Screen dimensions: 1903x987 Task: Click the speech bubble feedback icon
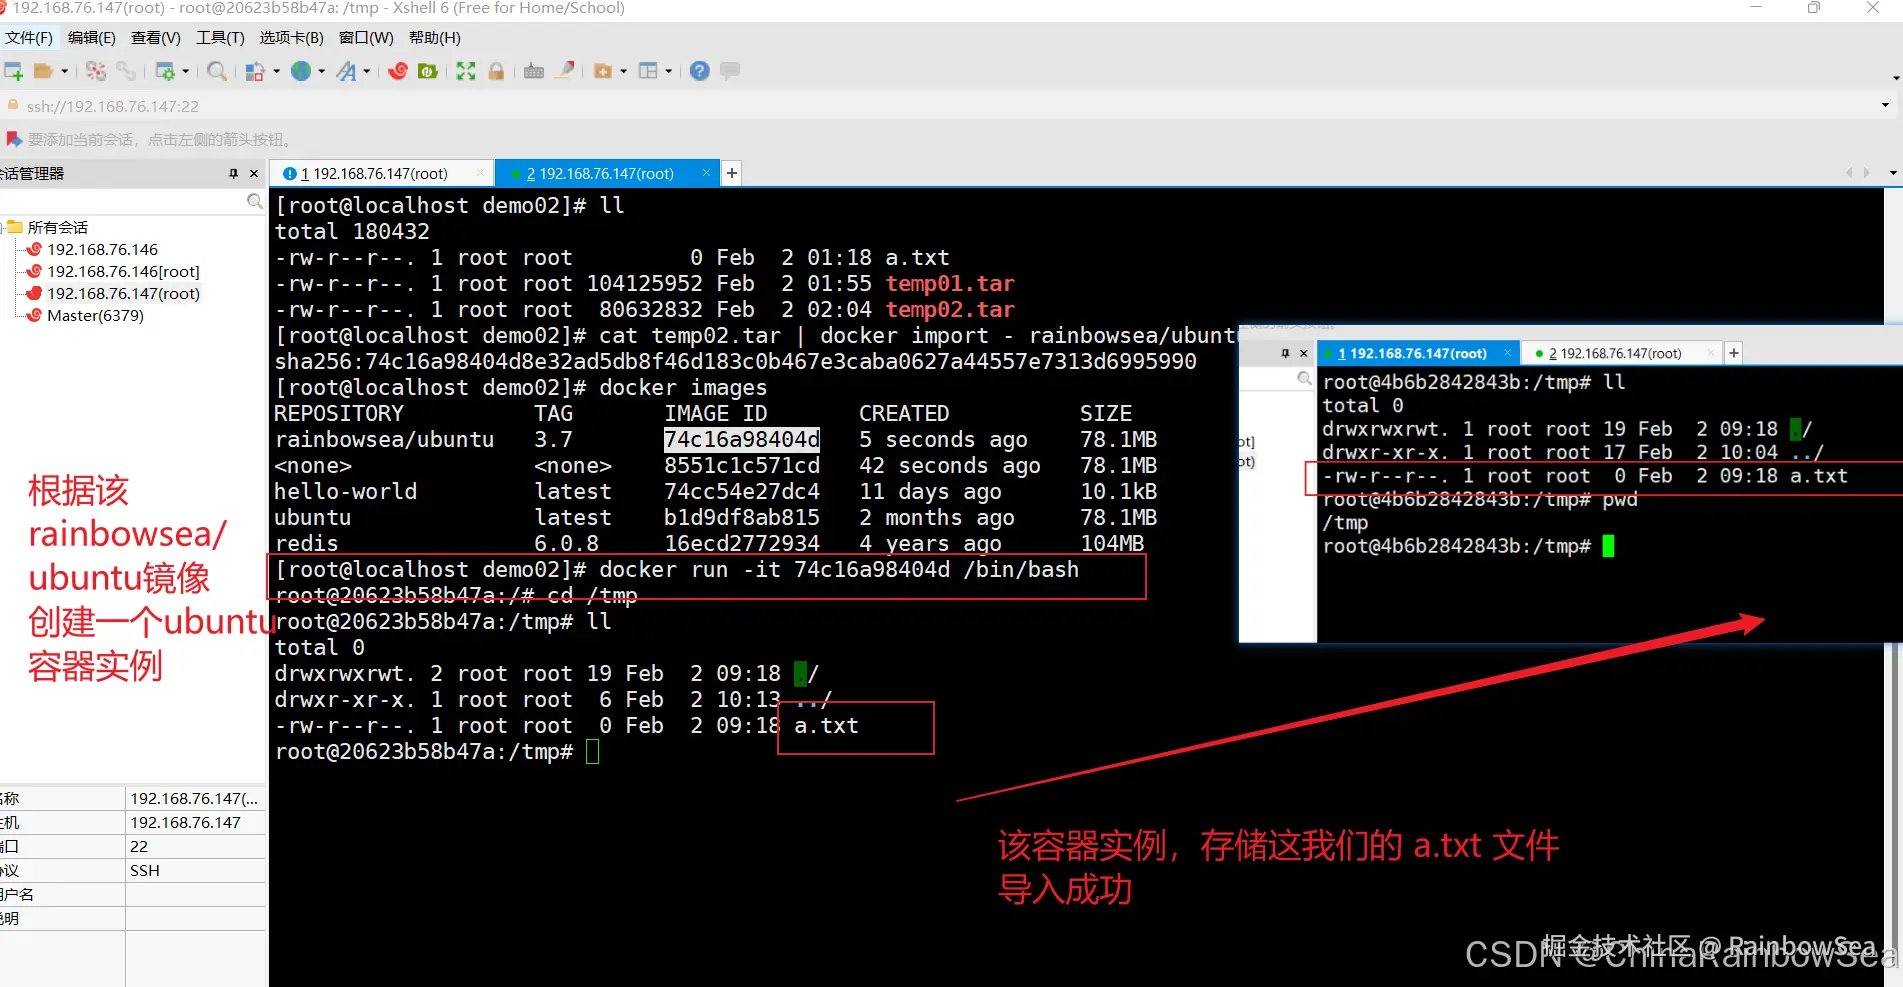pyautogui.click(x=730, y=71)
